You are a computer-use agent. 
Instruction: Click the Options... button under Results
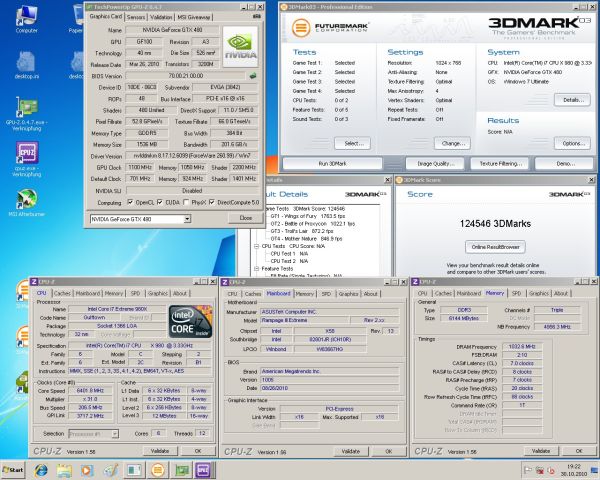572,144
